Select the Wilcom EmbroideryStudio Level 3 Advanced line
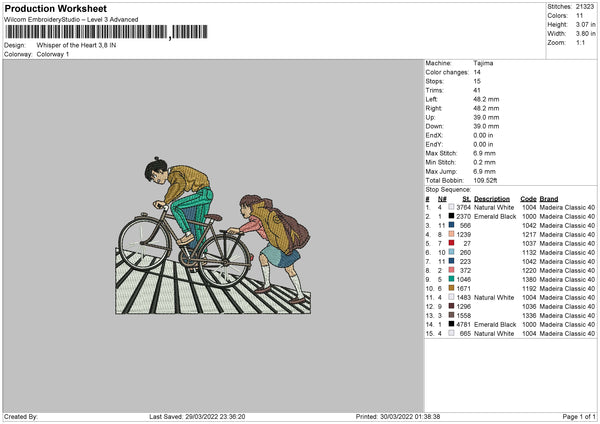Image resolution: width=600 pixels, height=424 pixels. coord(71,20)
